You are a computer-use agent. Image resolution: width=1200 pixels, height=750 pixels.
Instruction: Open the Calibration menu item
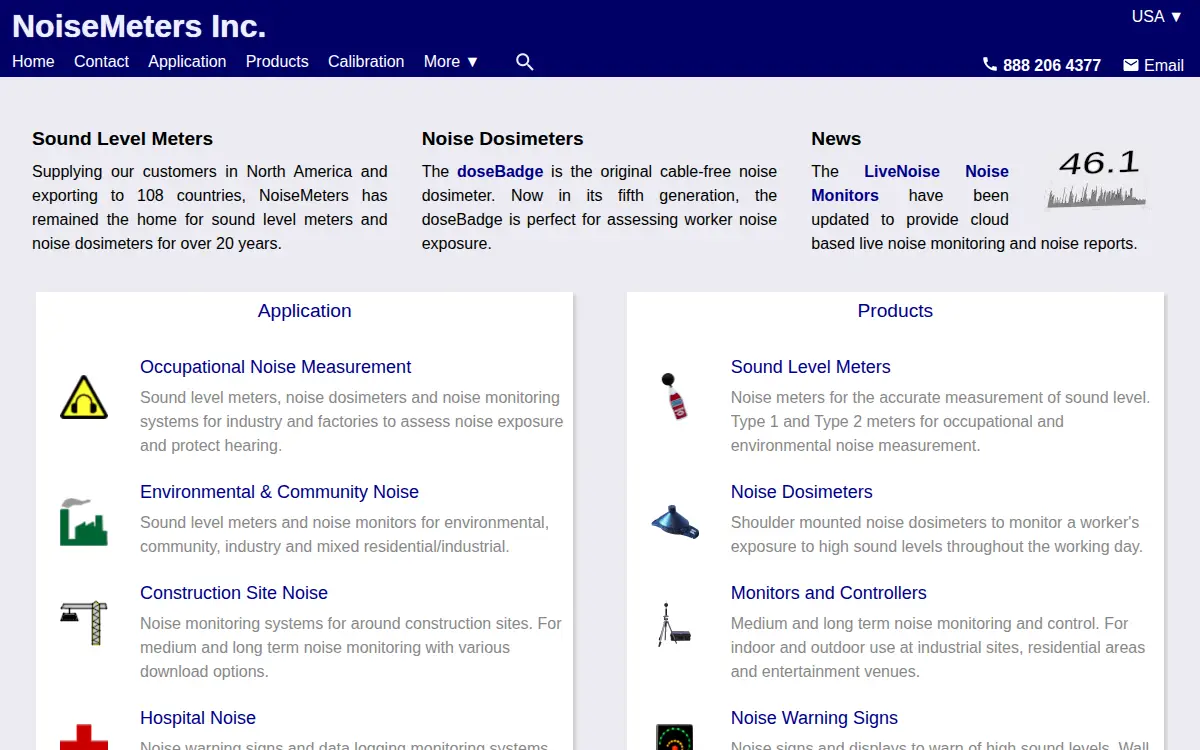coord(366,61)
